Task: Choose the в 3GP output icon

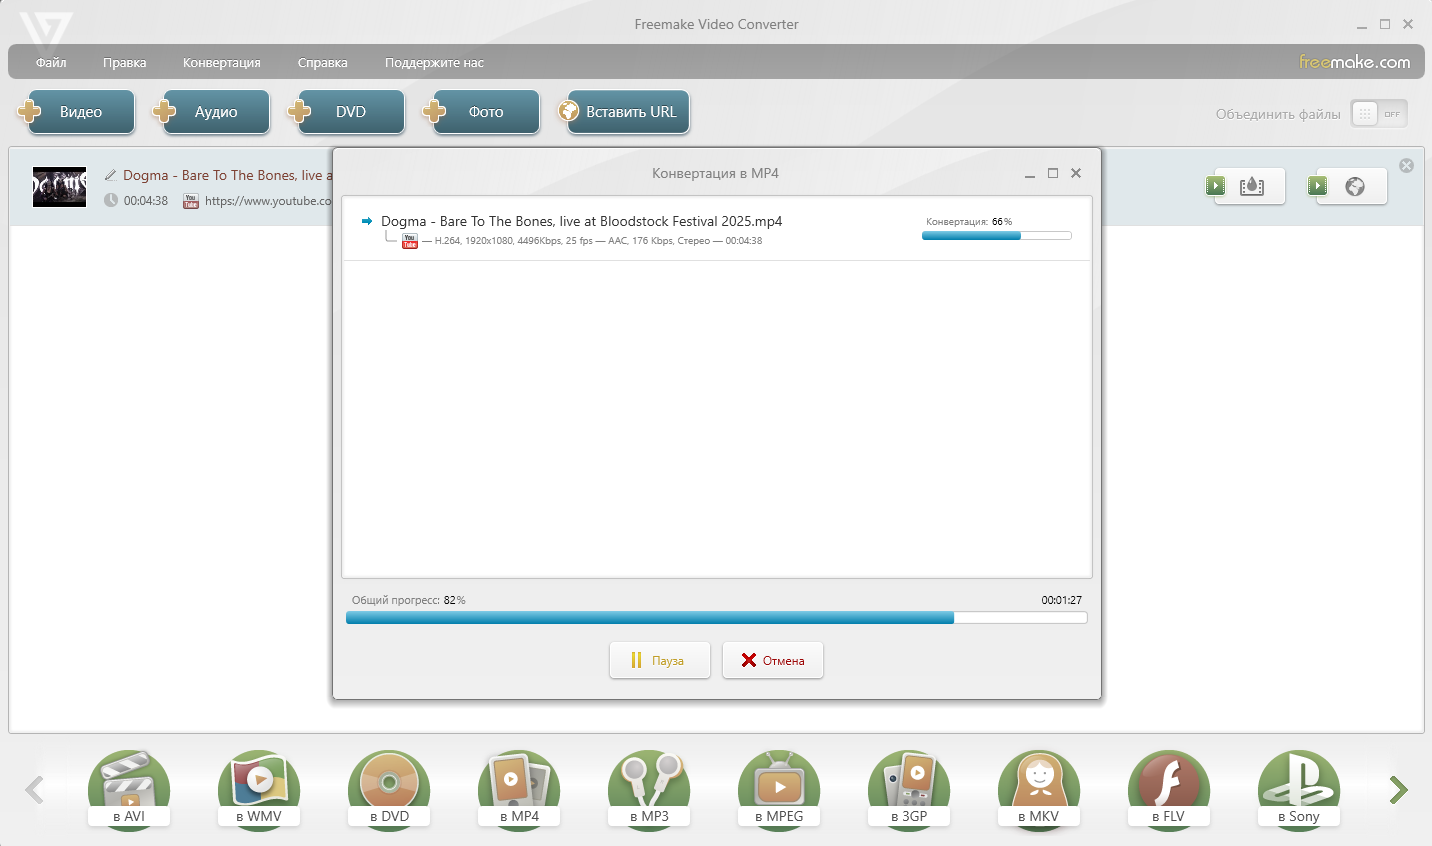Action: pyautogui.click(x=909, y=789)
